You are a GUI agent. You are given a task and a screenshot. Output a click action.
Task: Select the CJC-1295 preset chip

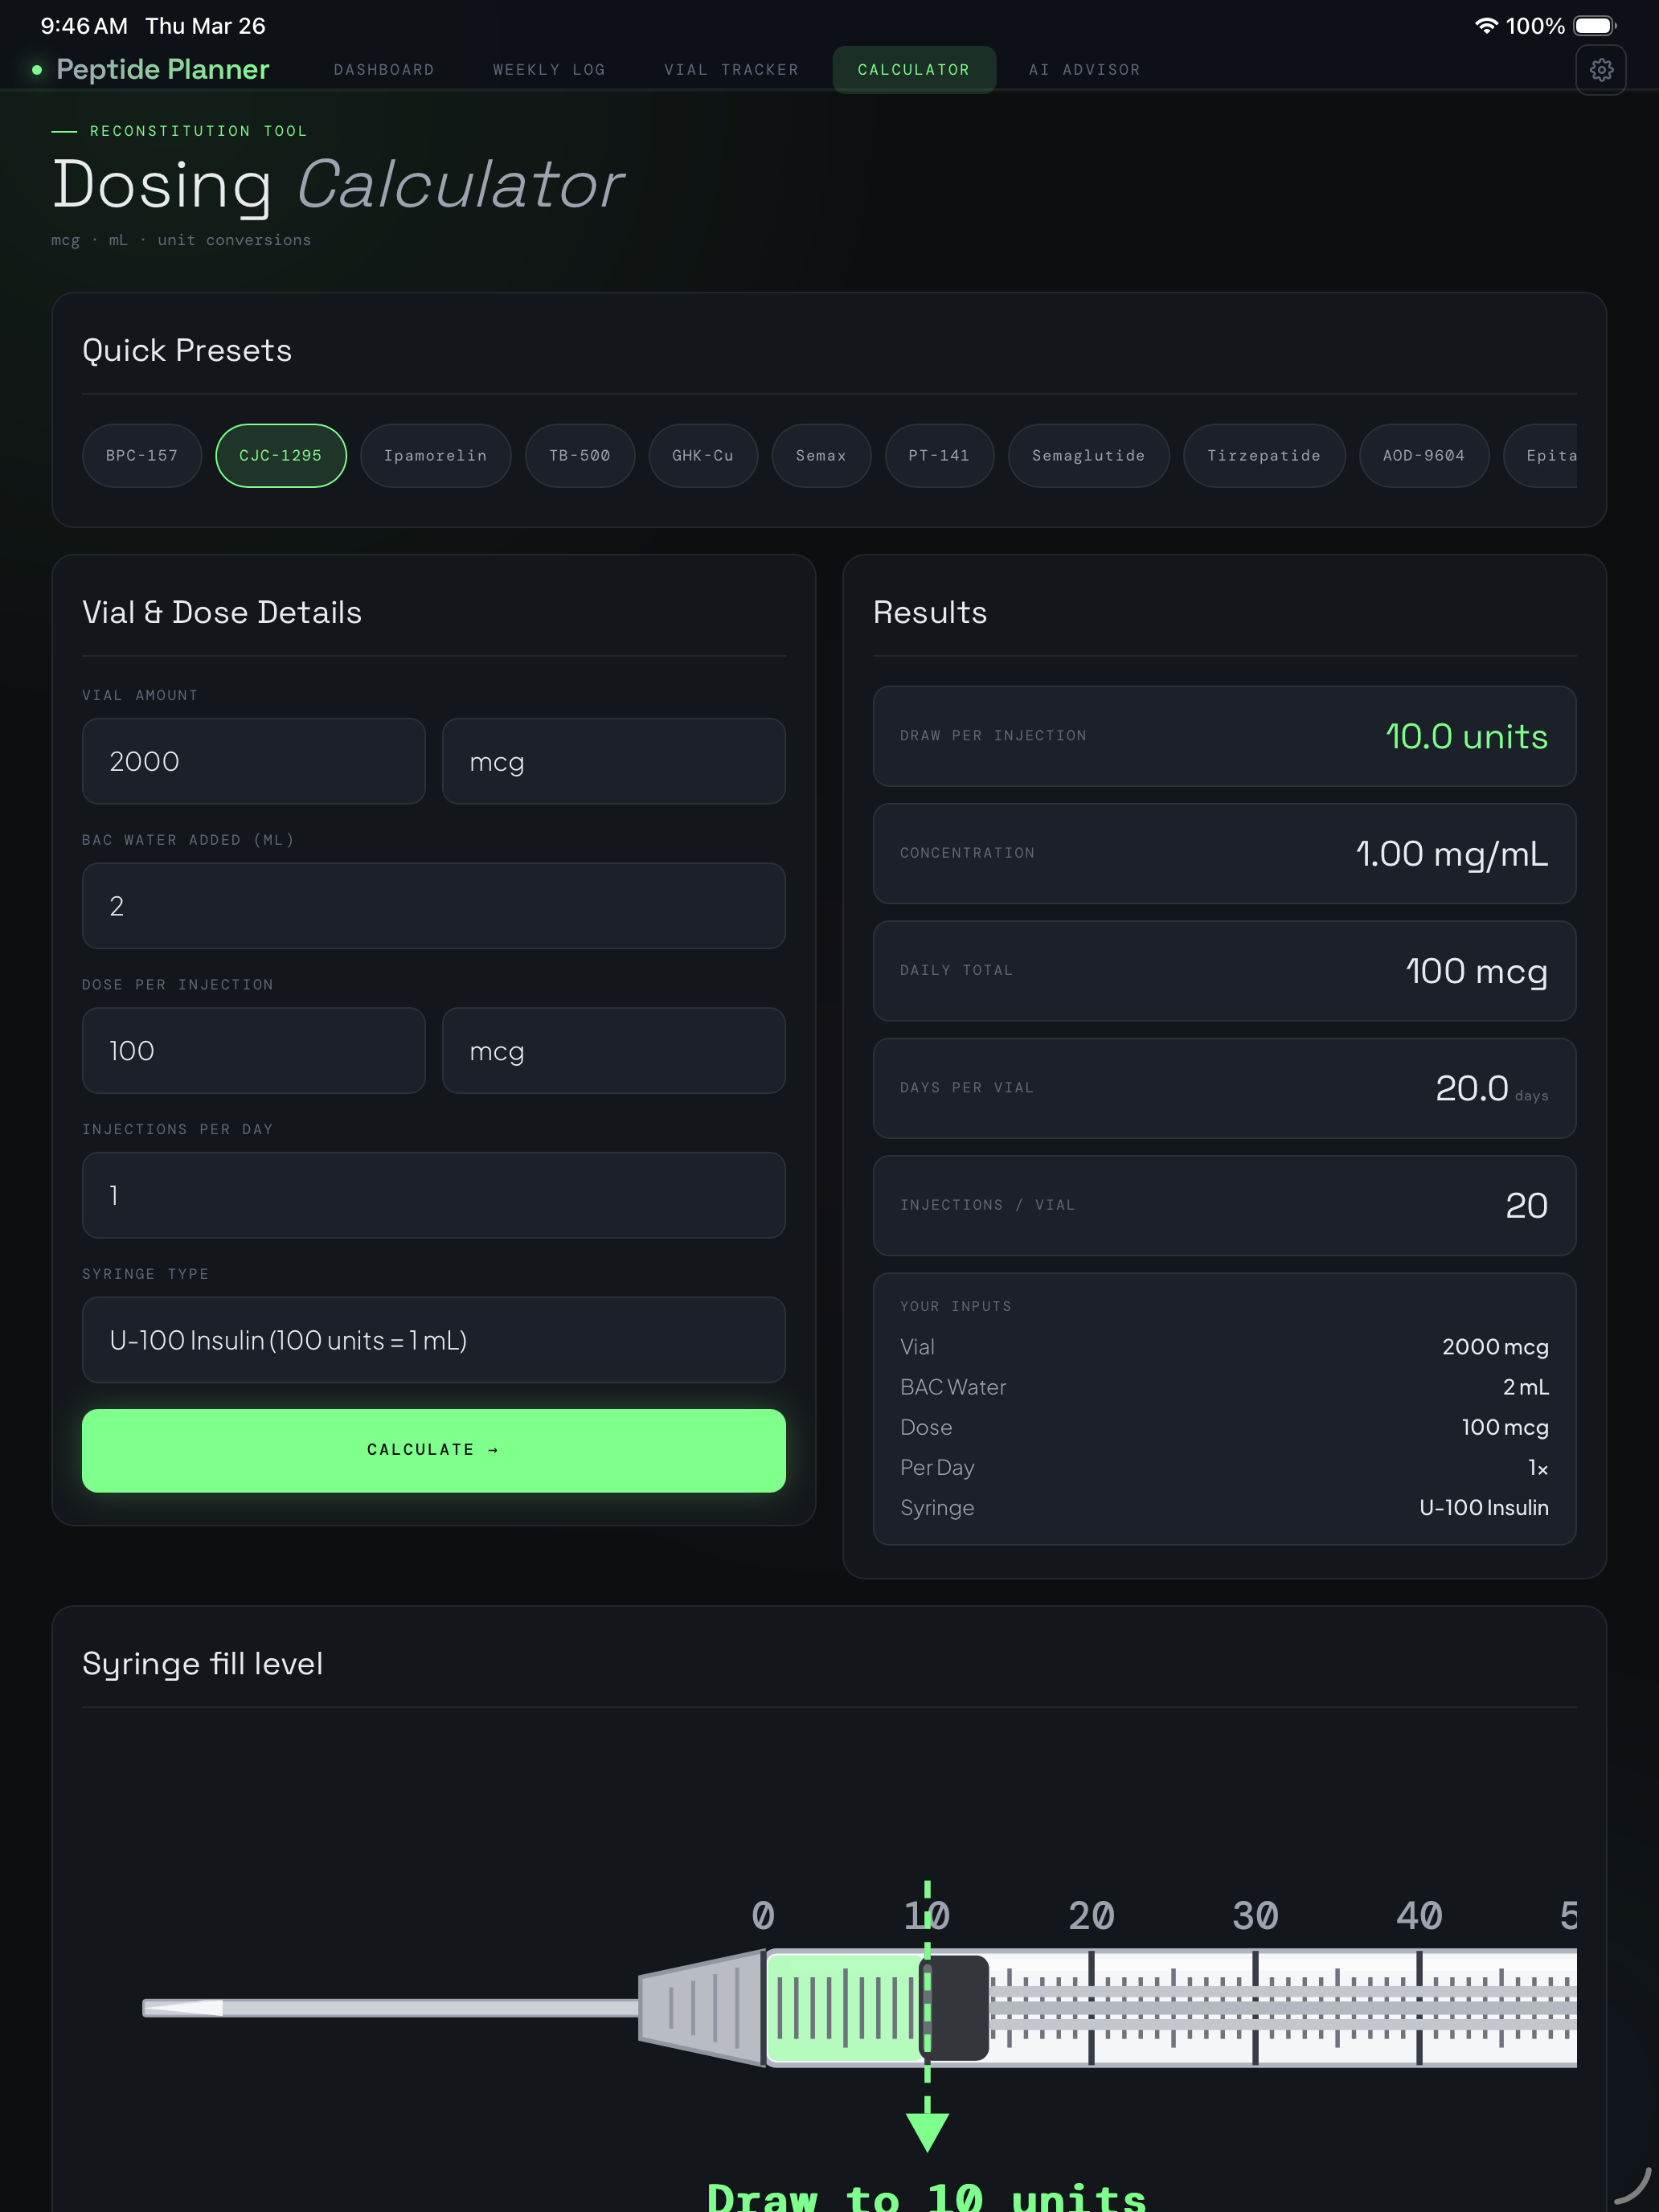click(281, 456)
